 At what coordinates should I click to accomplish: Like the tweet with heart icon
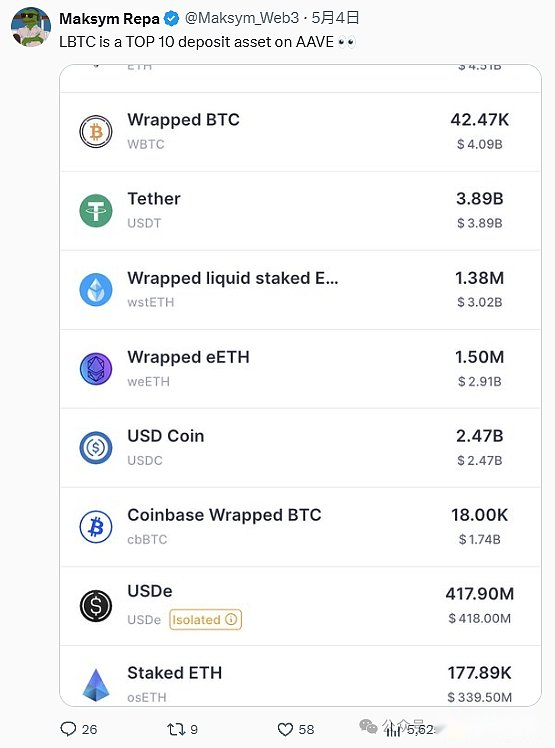(x=285, y=729)
